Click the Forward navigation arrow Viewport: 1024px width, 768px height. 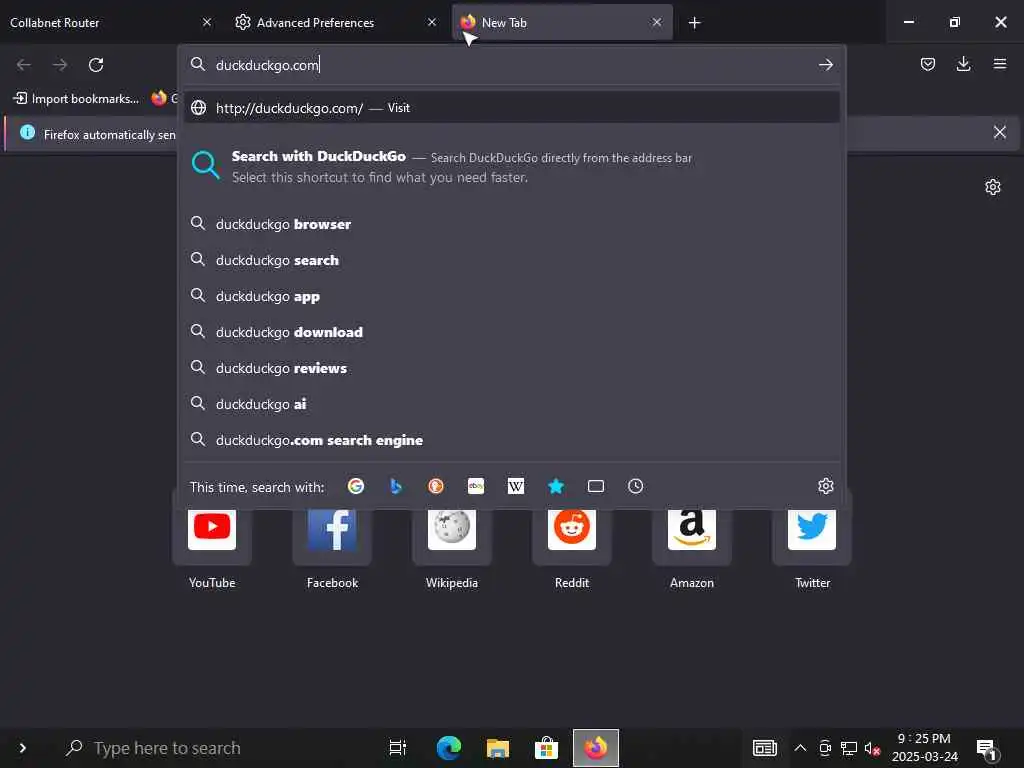click(x=60, y=65)
